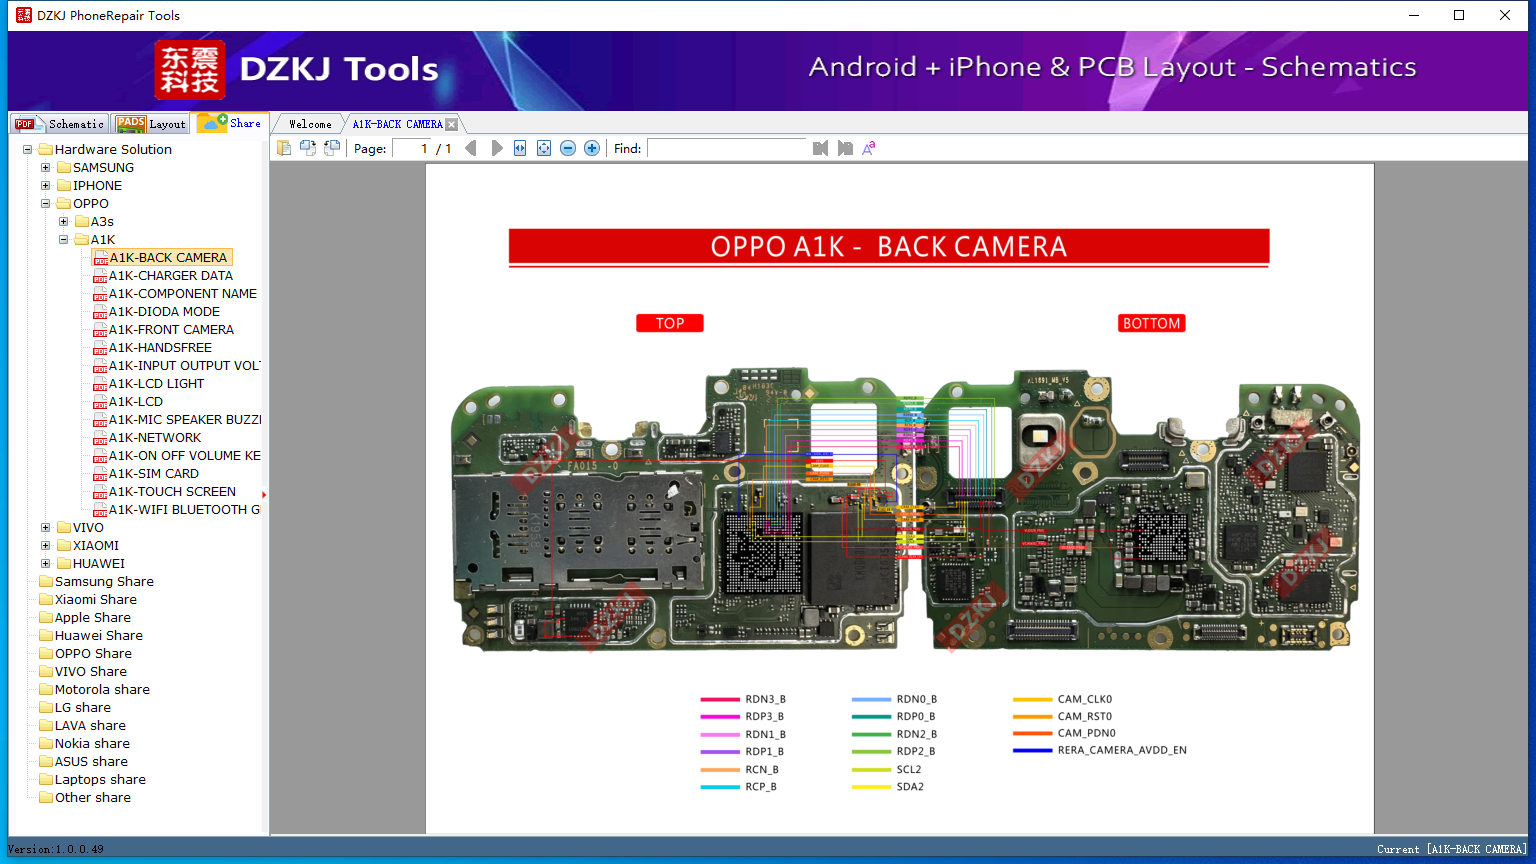This screenshot has height=864, width=1536.
Task: Open A1K-FRONT CAMERA document
Action: click(x=171, y=330)
